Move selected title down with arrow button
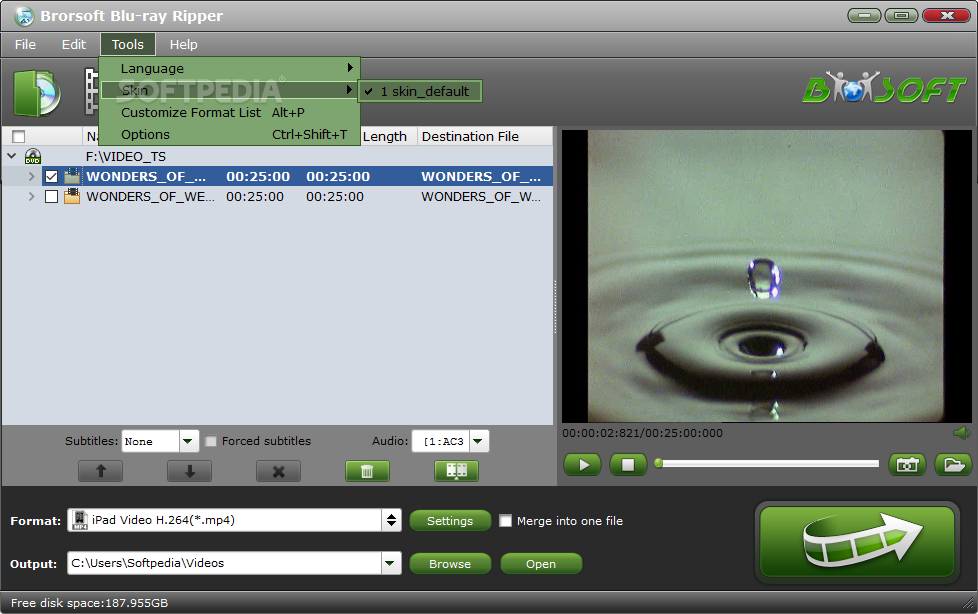The image size is (978, 614). coord(190,471)
